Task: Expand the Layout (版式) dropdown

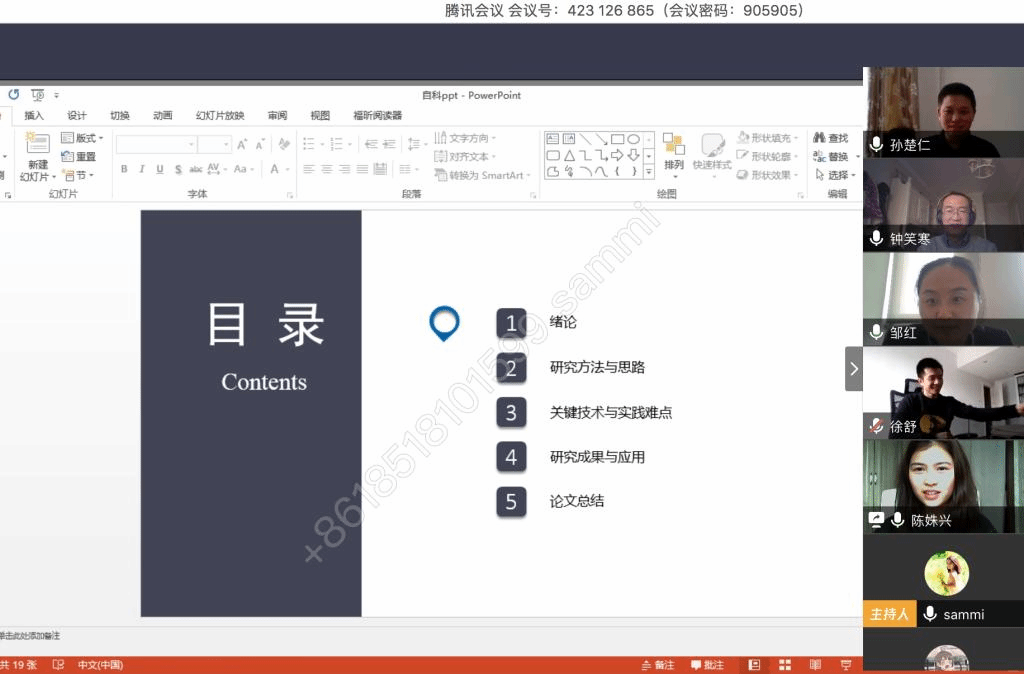Action: (x=82, y=138)
